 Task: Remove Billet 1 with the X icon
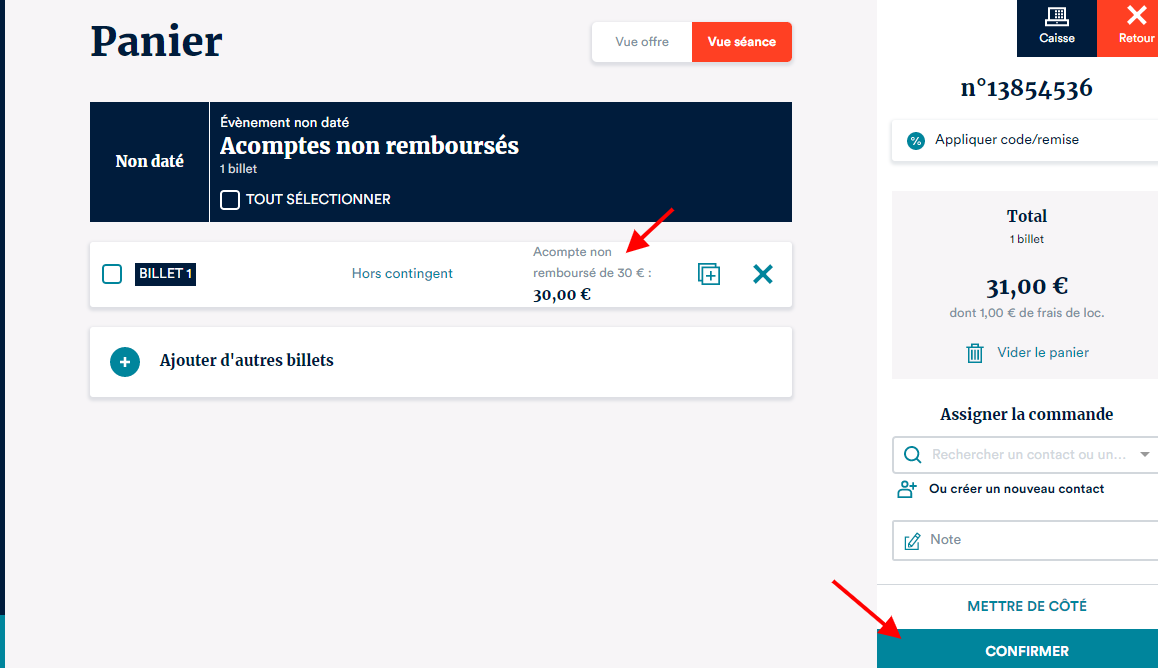762,274
